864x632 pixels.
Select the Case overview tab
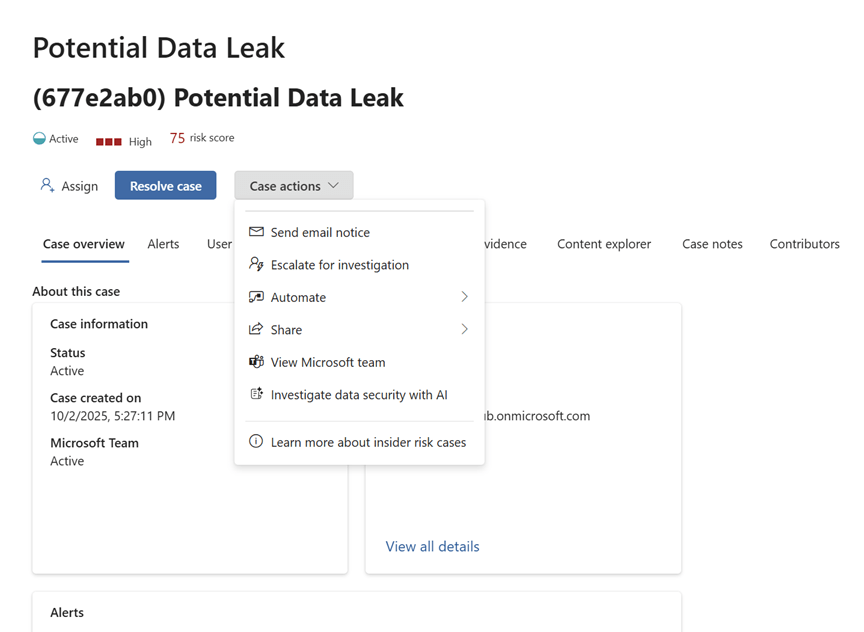(84, 244)
